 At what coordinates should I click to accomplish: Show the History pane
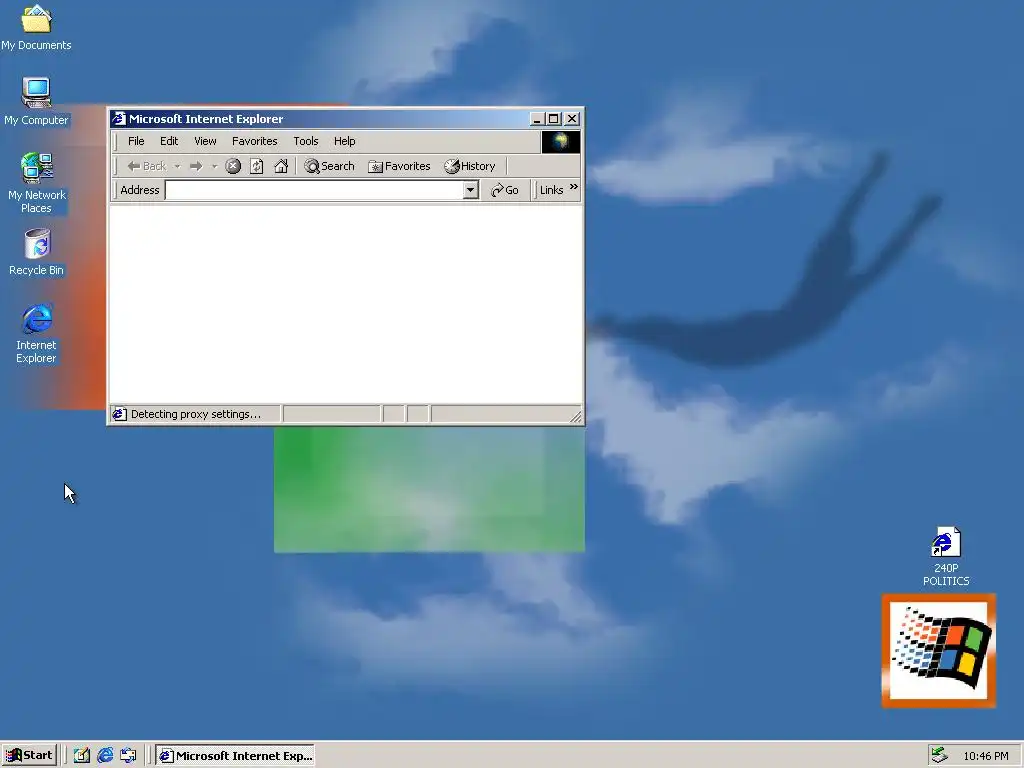[x=470, y=166]
